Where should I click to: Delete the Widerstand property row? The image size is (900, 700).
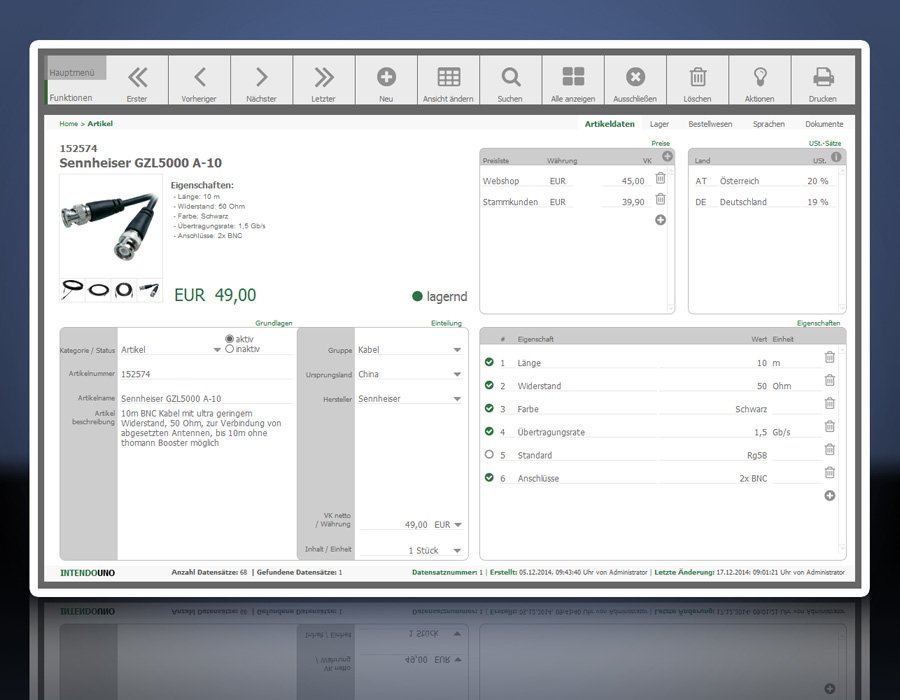tap(829, 380)
